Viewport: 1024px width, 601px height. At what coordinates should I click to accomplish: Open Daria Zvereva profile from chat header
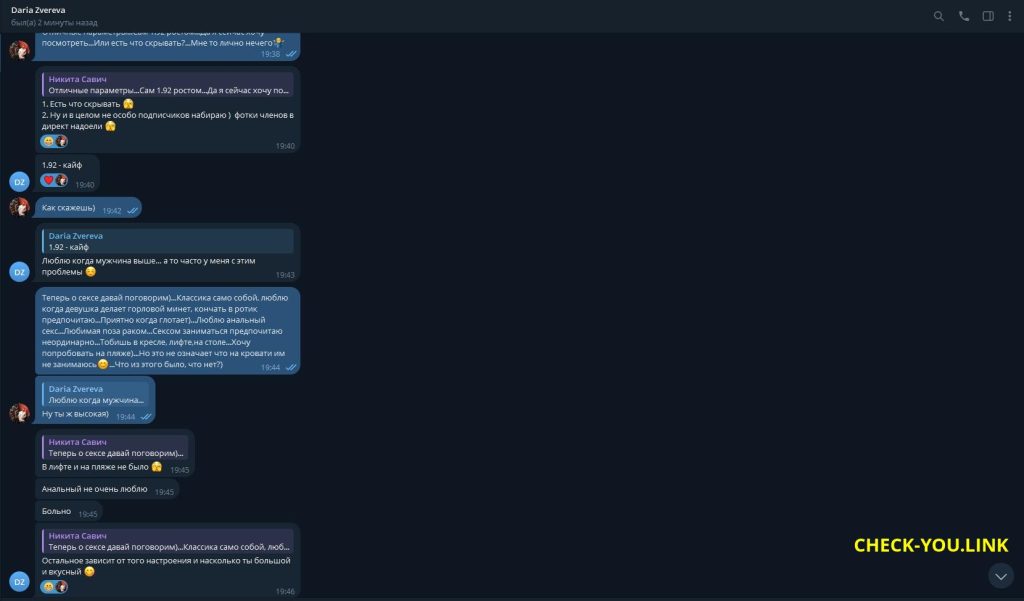click(40, 10)
